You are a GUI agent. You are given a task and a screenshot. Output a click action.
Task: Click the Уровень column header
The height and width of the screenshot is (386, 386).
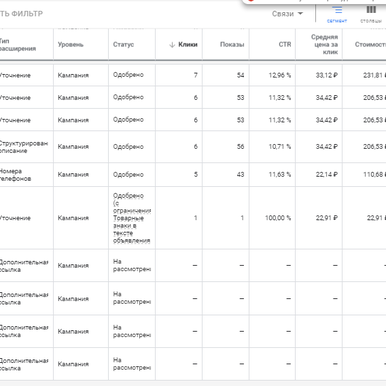pyautogui.click(x=70, y=45)
